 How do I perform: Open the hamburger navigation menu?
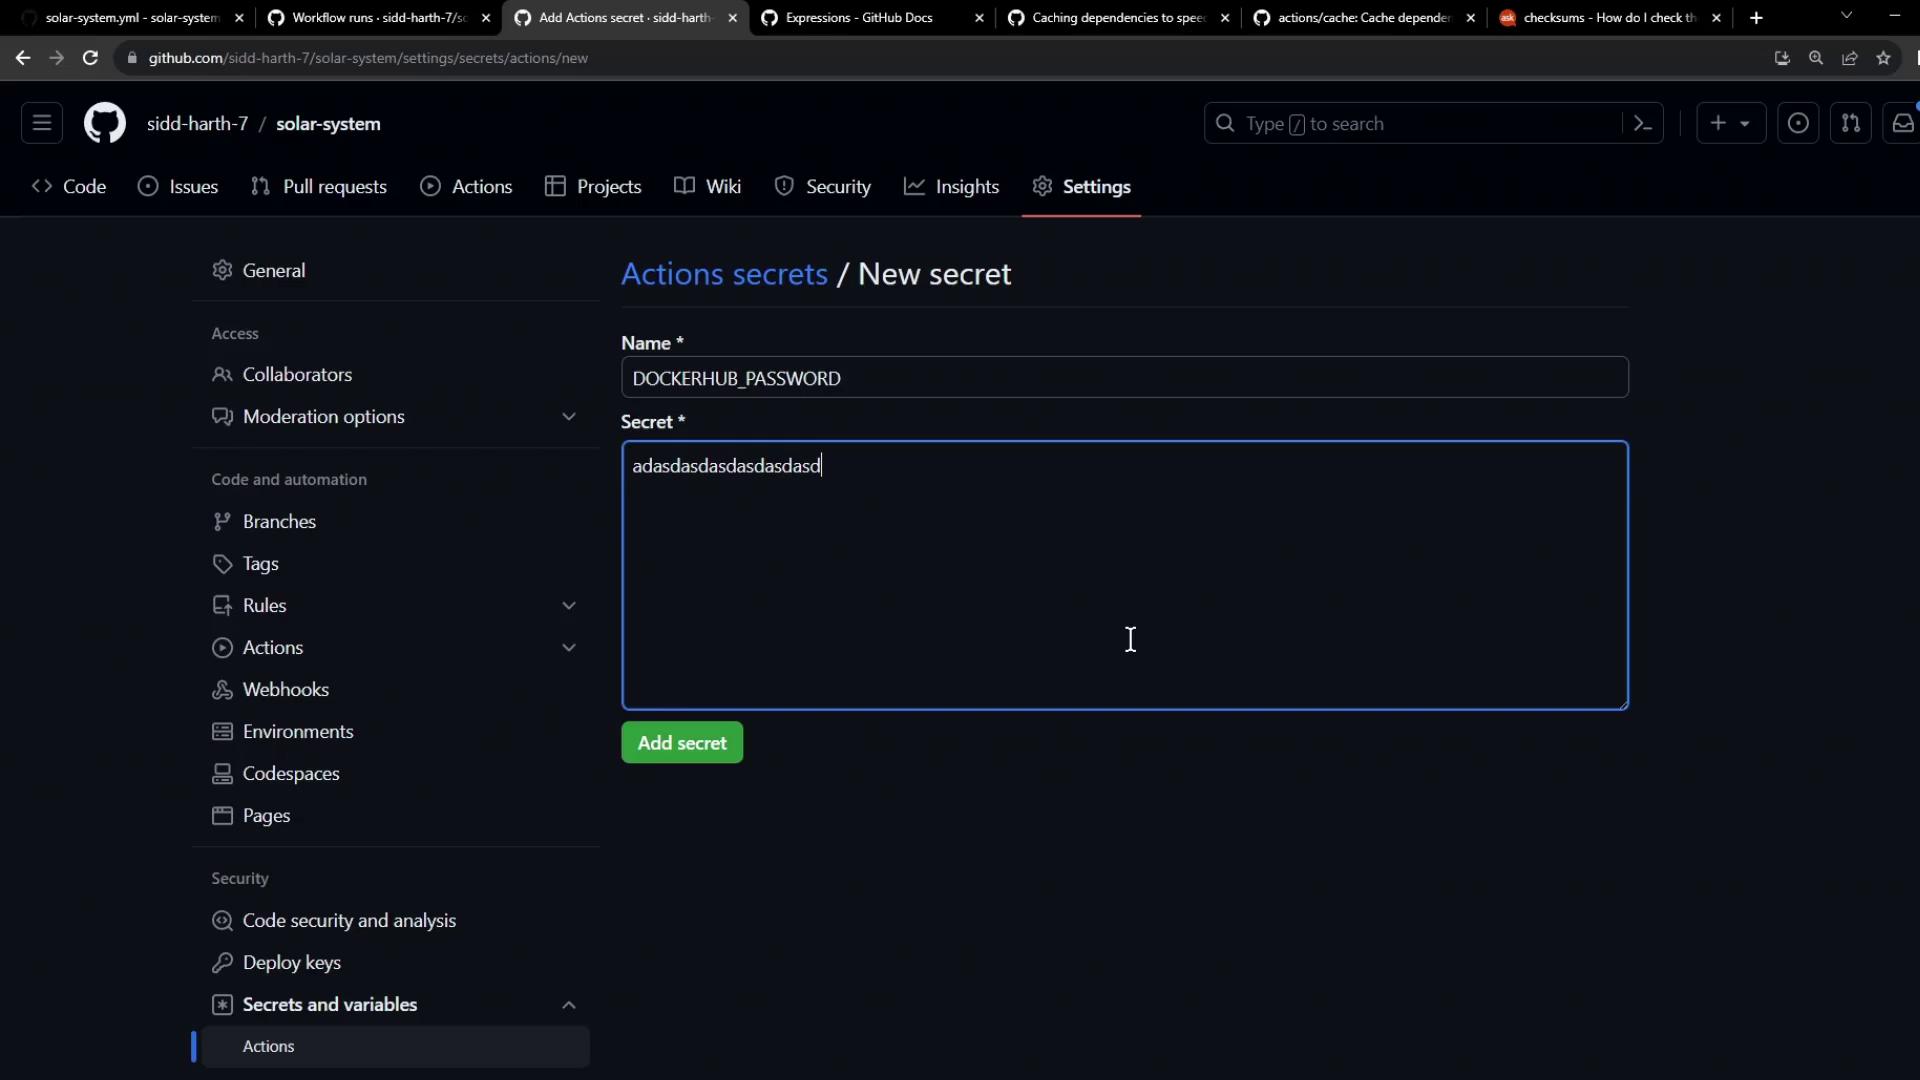[42, 124]
